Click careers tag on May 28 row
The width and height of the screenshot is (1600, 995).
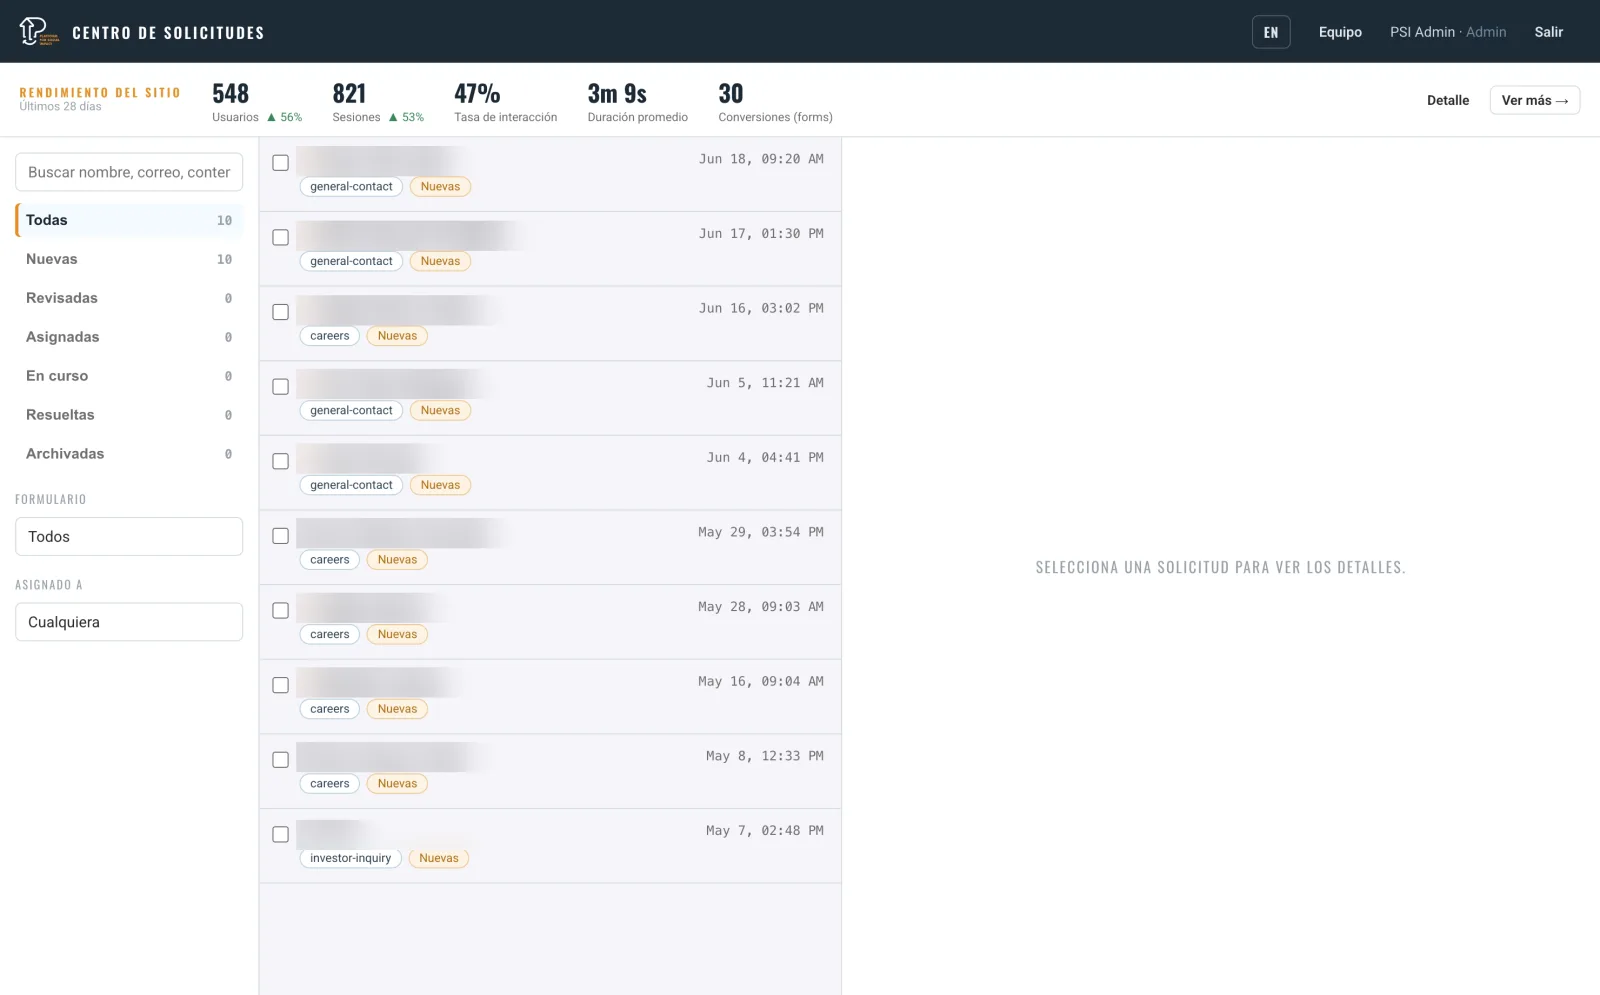[x=330, y=634]
